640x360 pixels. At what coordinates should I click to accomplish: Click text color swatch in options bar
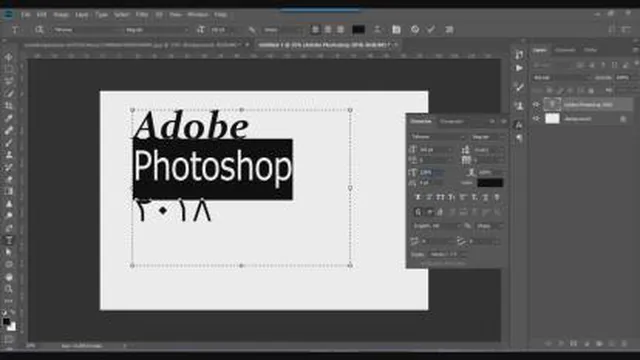point(358,29)
